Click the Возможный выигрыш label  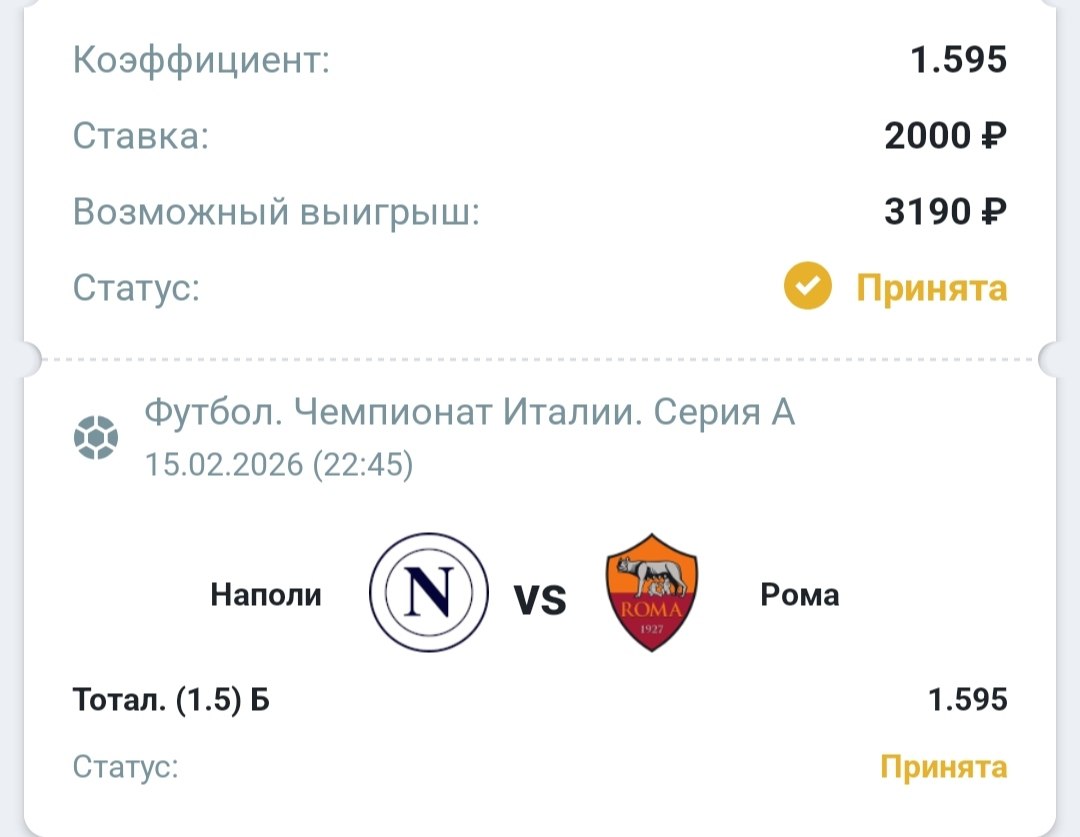pyautogui.click(x=276, y=211)
